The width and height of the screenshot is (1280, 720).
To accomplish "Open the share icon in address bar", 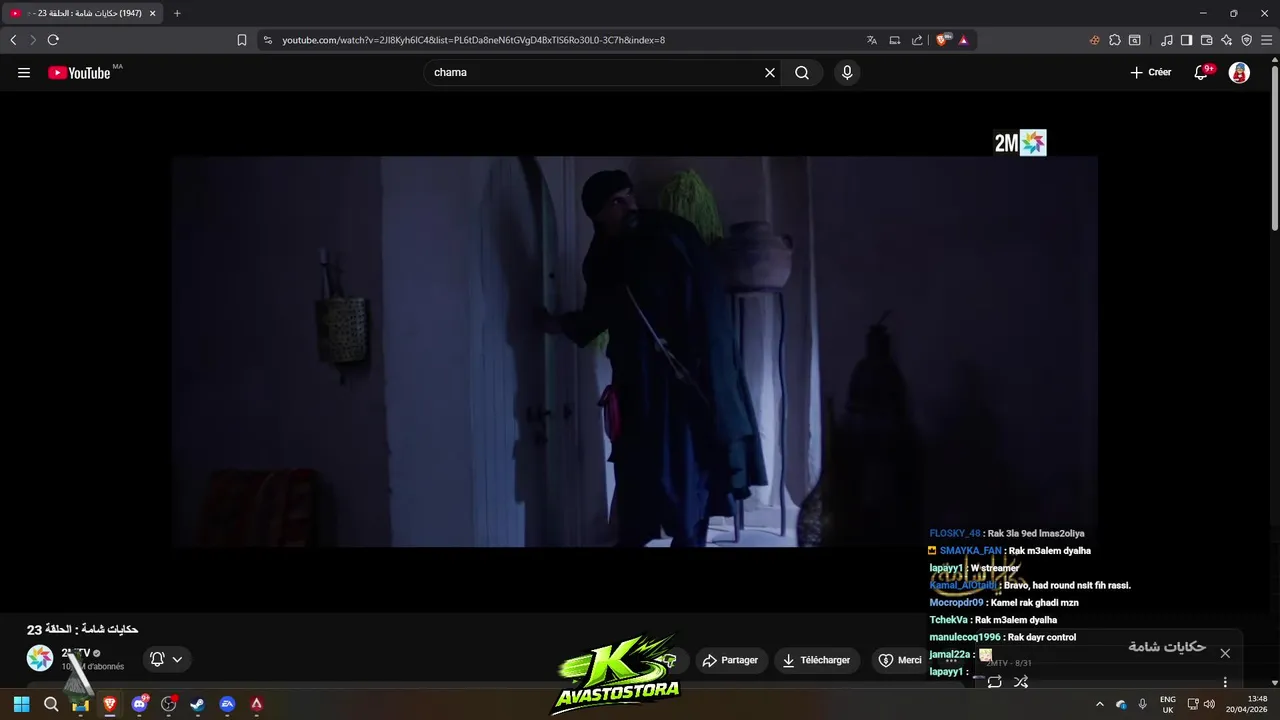I will click(917, 40).
